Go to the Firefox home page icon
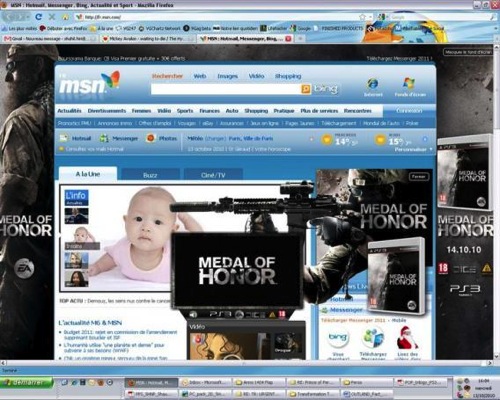 click(x=65, y=17)
